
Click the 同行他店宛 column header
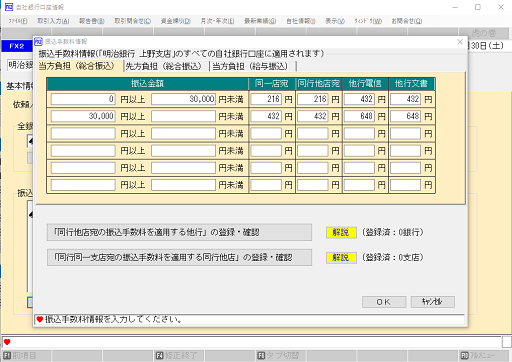tap(319, 84)
